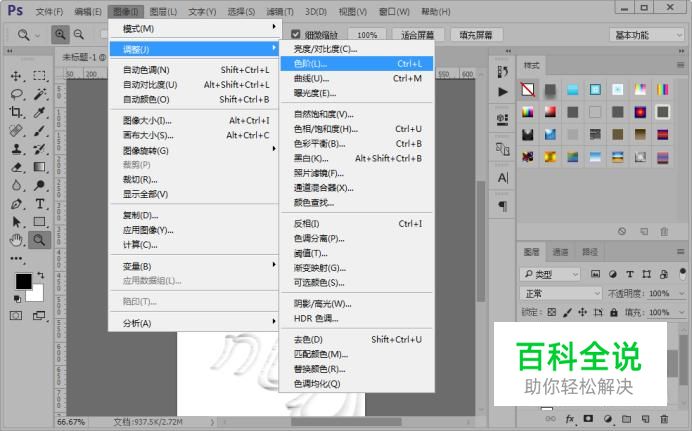Open the opacity 100% dropdown arrow
This screenshot has width=692, height=431.
[x=681, y=293]
